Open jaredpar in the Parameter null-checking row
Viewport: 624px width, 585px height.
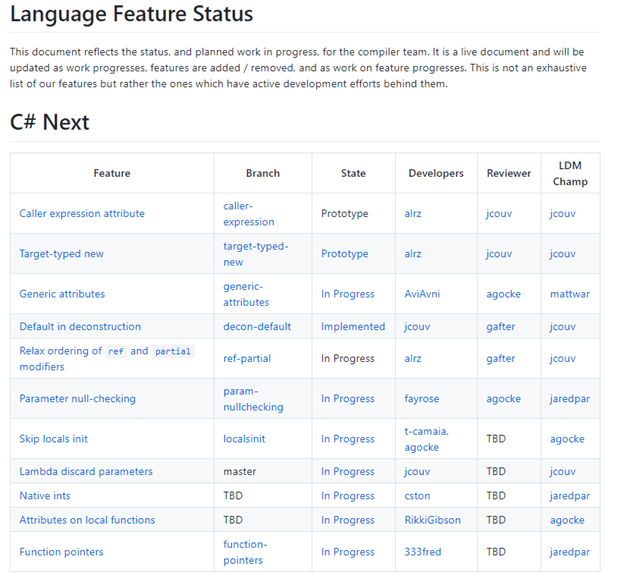point(570,398)
